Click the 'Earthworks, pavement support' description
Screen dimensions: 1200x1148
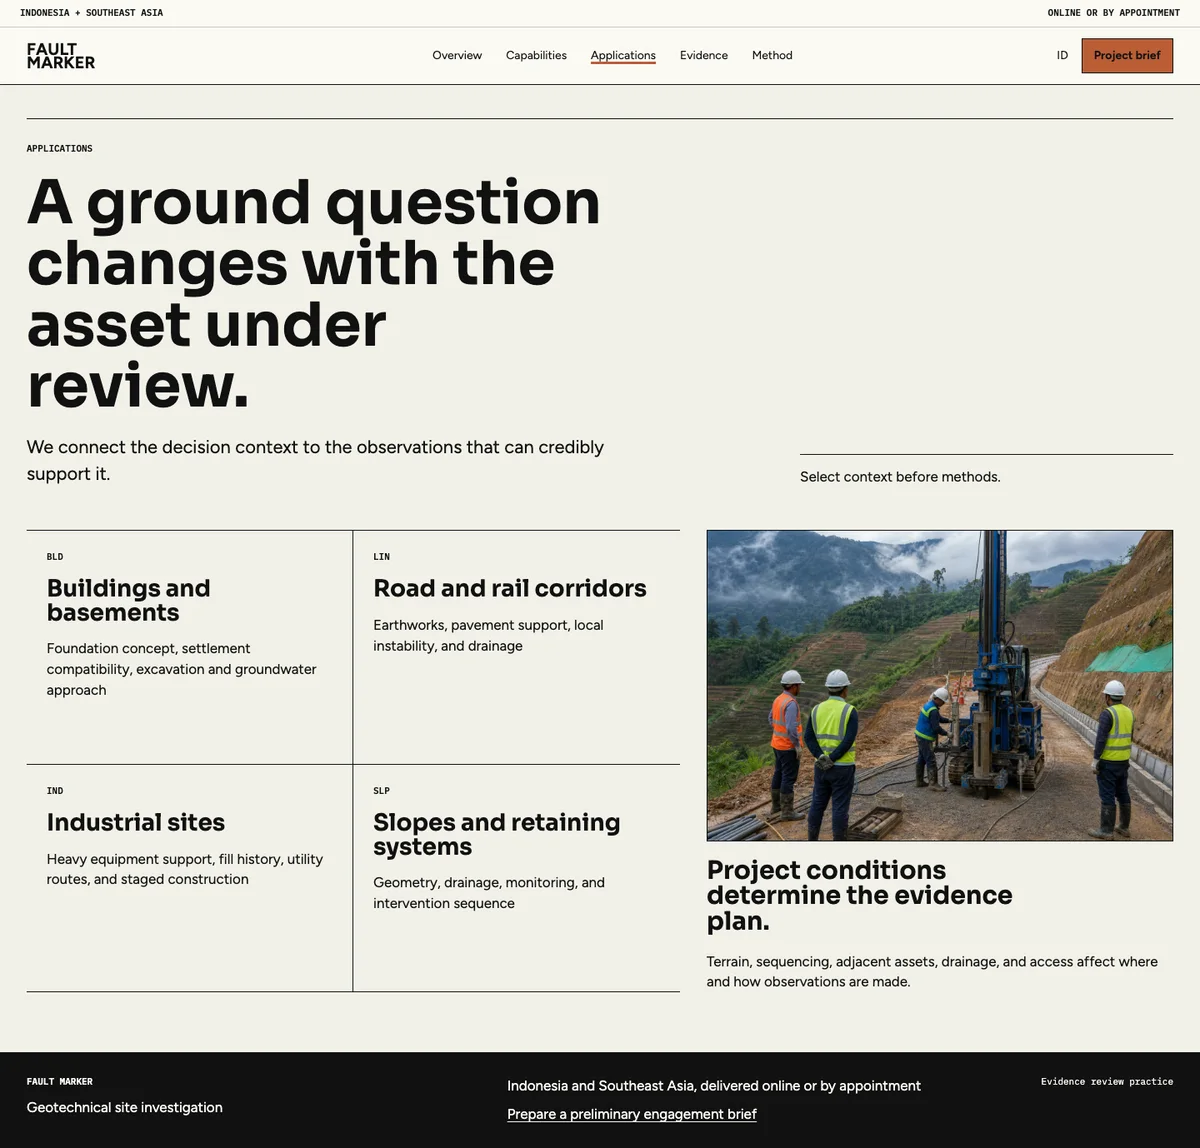[488, 635]
